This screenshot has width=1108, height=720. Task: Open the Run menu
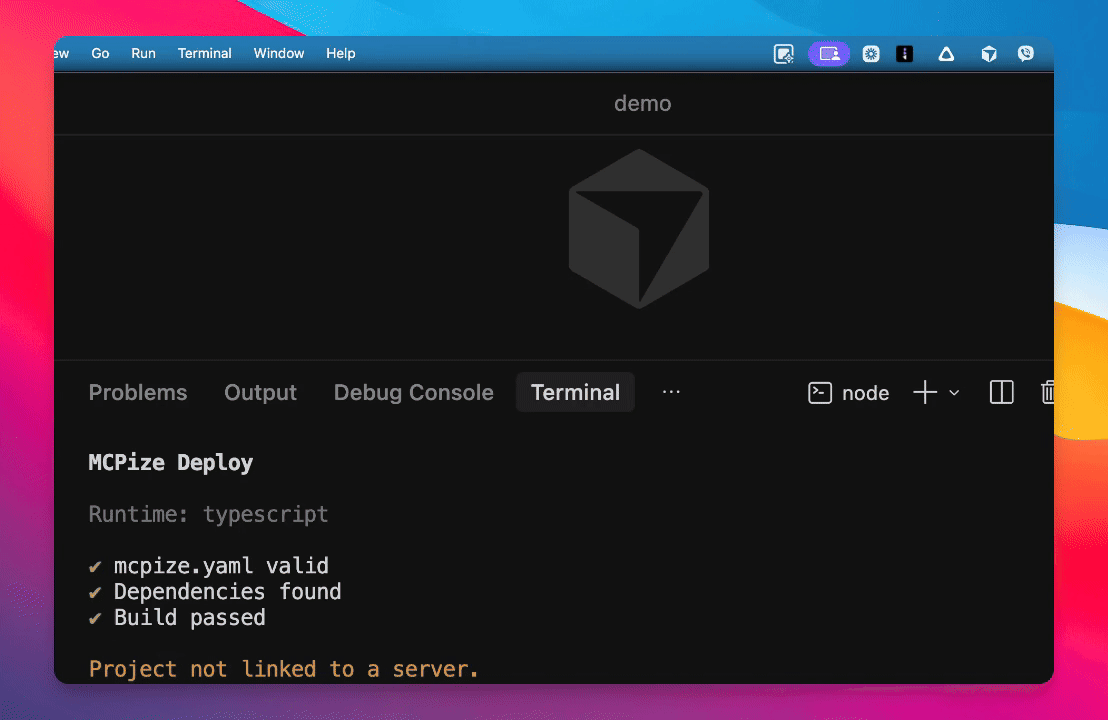tap(143, 54)
